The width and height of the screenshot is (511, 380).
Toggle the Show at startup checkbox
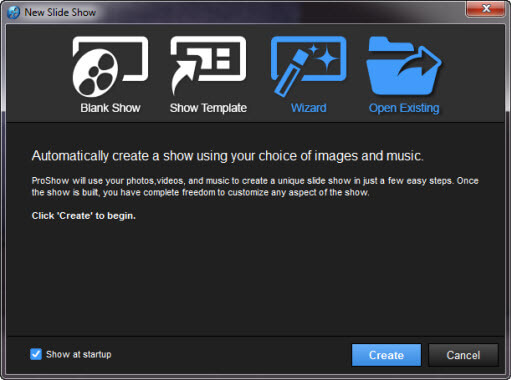click(36, 354)
